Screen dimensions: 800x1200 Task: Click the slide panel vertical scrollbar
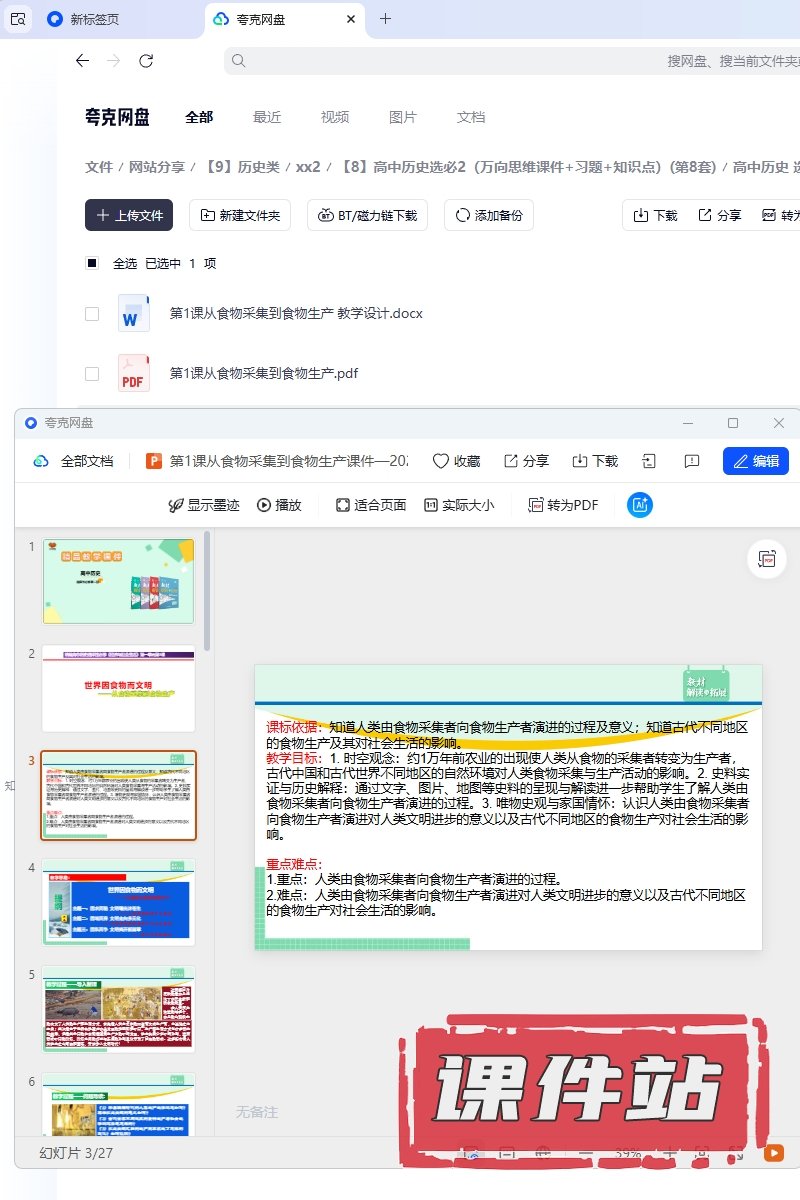tap(207, 590)
